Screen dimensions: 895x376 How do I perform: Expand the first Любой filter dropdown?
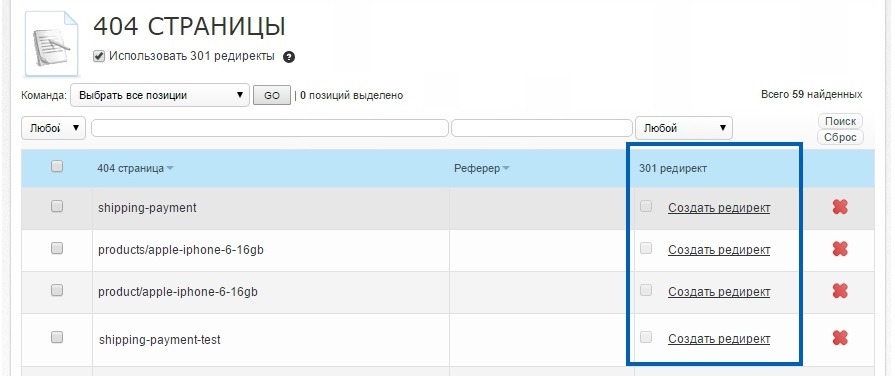[x=53, y=128]
